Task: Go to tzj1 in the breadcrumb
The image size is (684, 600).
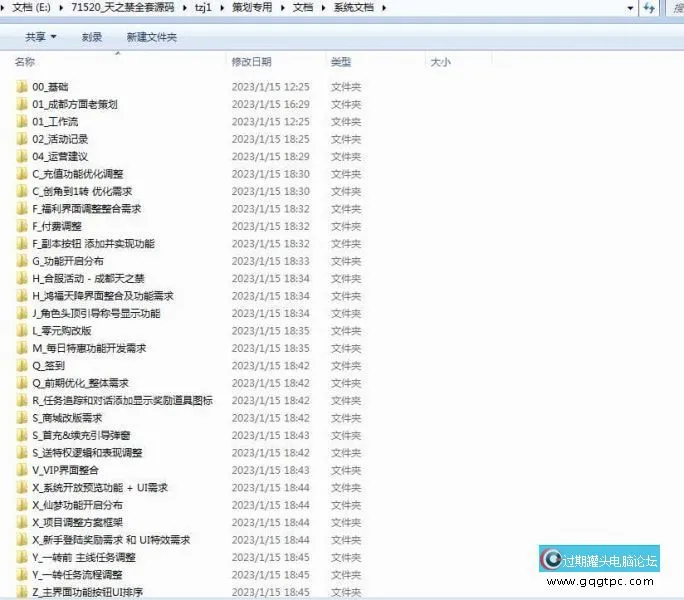Action: click(203, 7)
